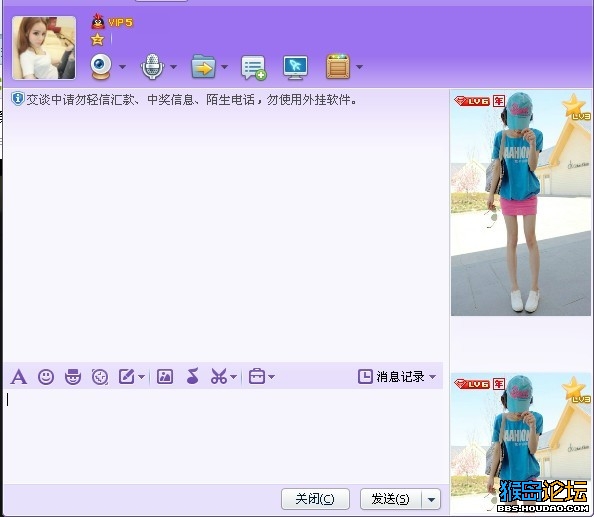Open voice call options dropdown arrow

pos(174,67)
